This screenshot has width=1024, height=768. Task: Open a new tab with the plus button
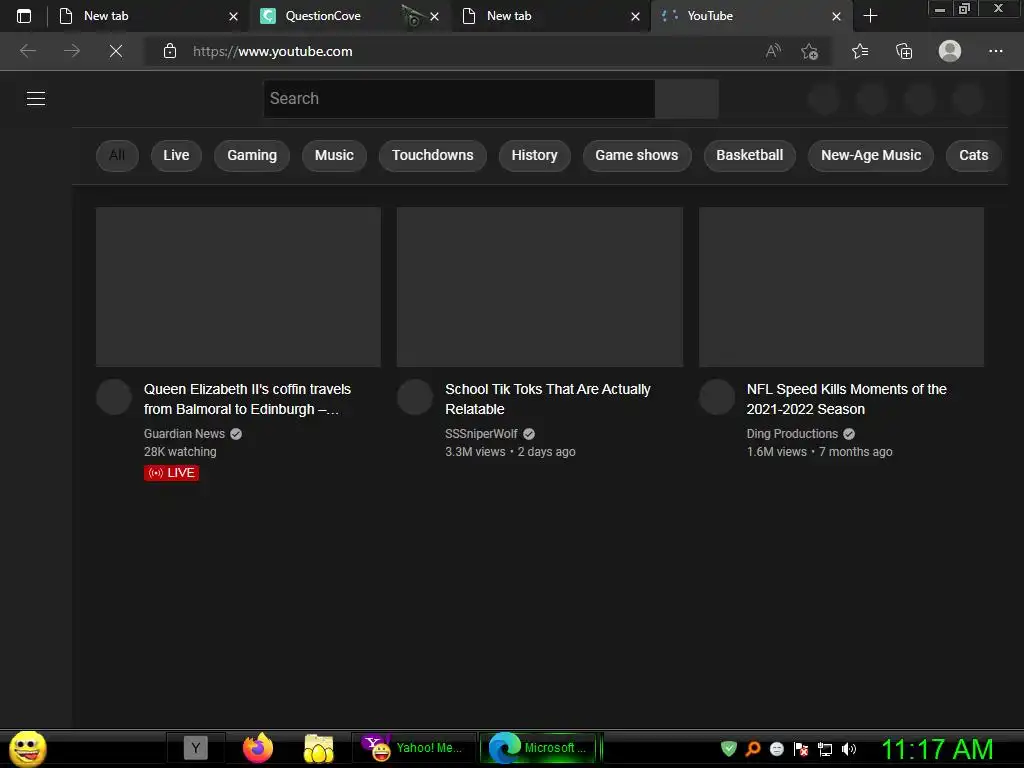(870, 16)
